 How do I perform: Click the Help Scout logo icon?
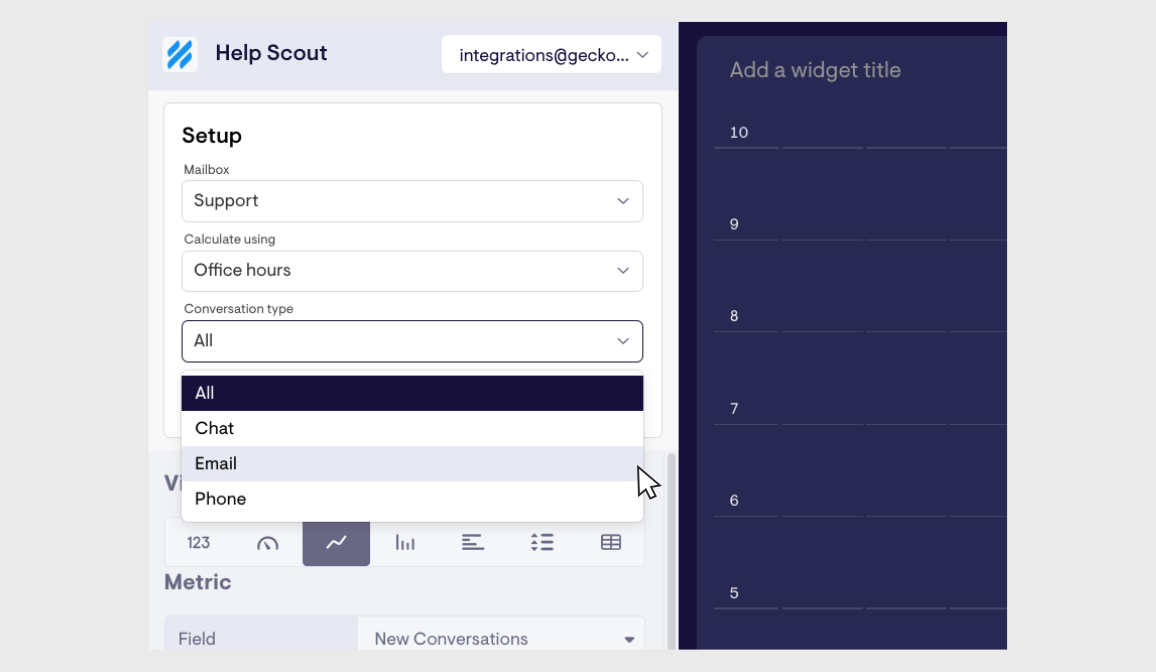180,54
